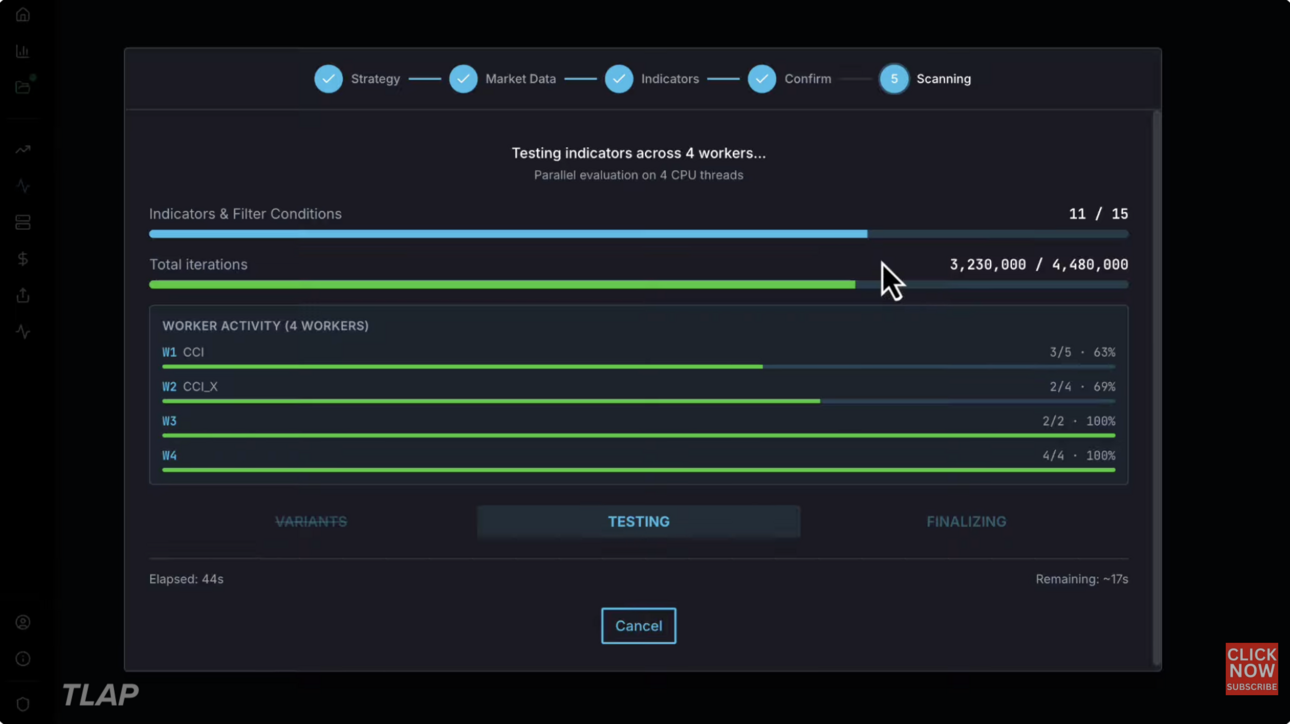1290x724 pixels.
Task: Open the stacked rows layout sidebar icon
Action: tap(23, 223)
